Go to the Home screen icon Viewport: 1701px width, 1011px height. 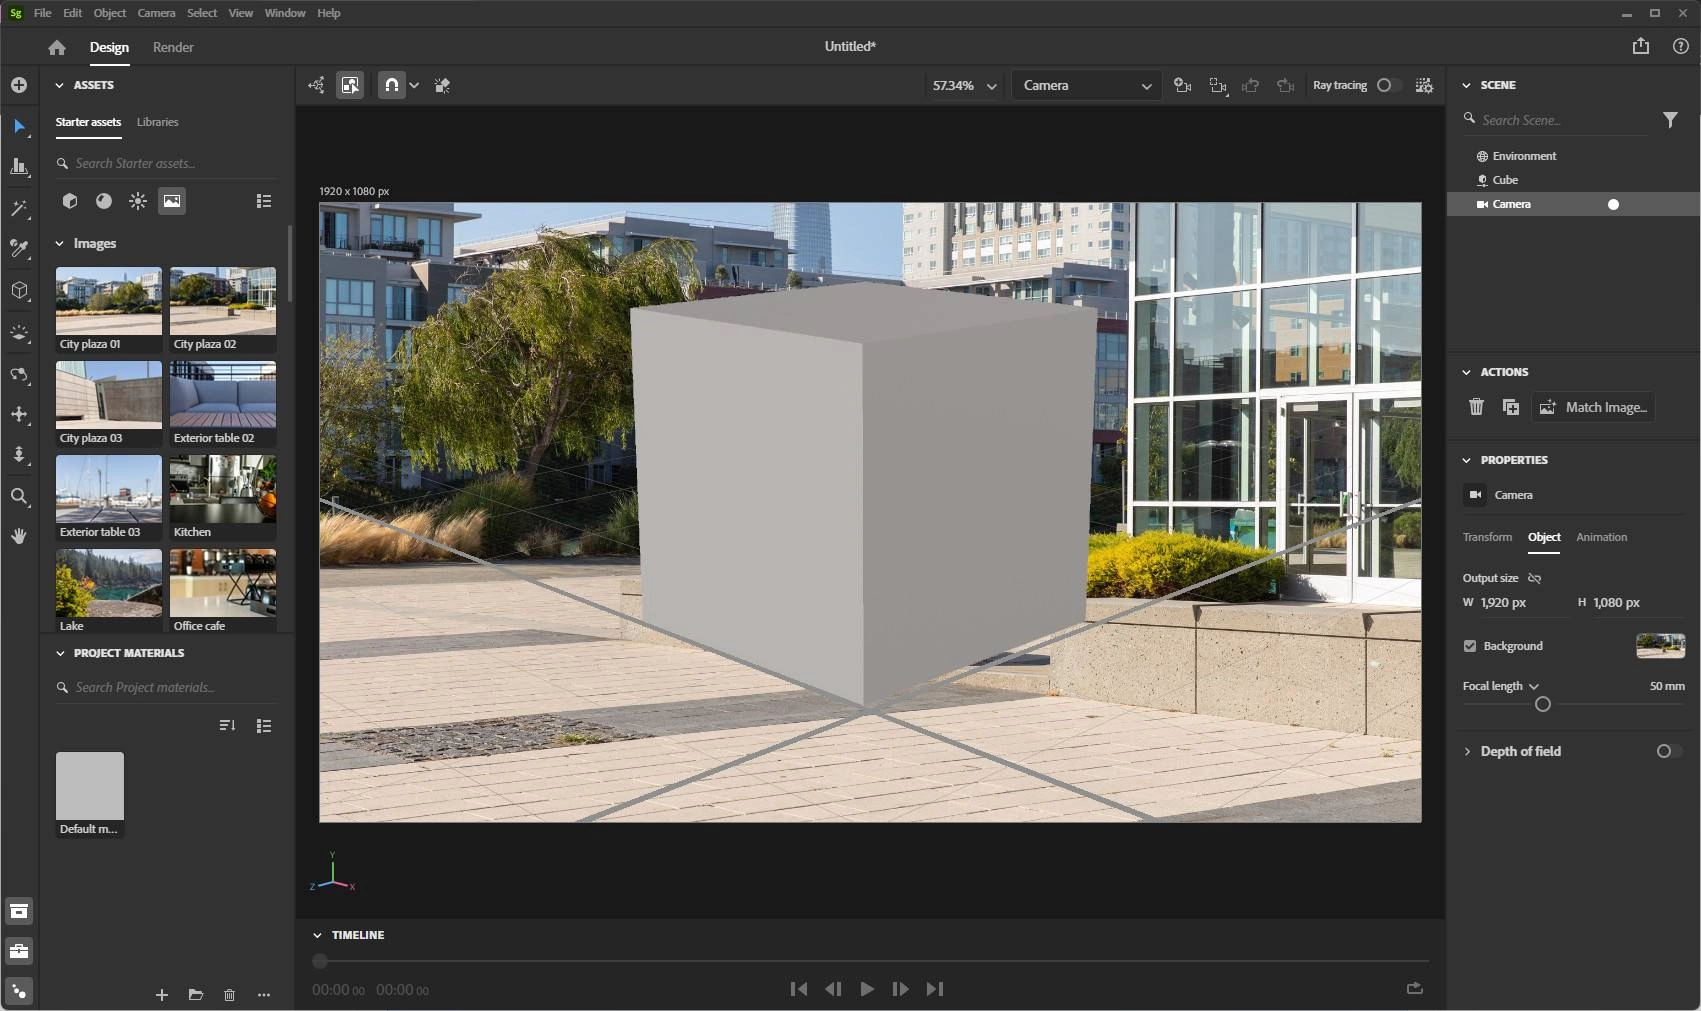pyautogui.click(x=57, y=47)
